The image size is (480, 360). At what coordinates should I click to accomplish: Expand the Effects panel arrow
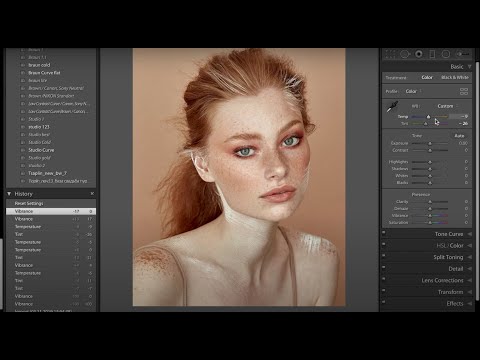pyautogui.click(x=469, y=304)
